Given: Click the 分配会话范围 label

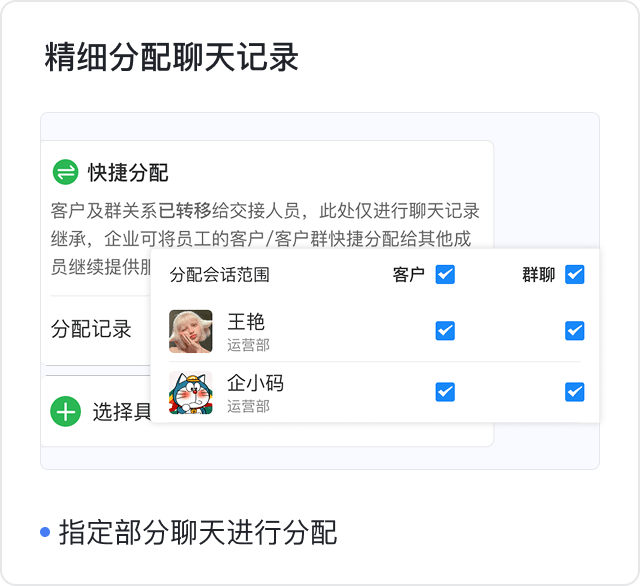Looking at the screenshot, I should 219,275.
